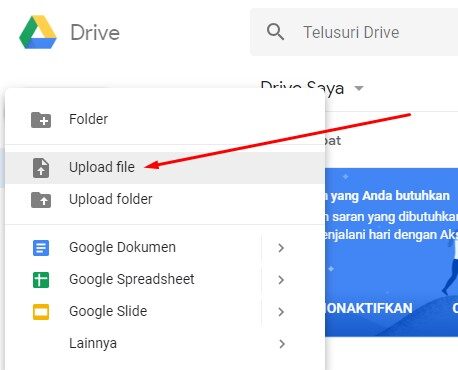
Task: Click the Upload folder icon
Action: click(x=41, y=200)
